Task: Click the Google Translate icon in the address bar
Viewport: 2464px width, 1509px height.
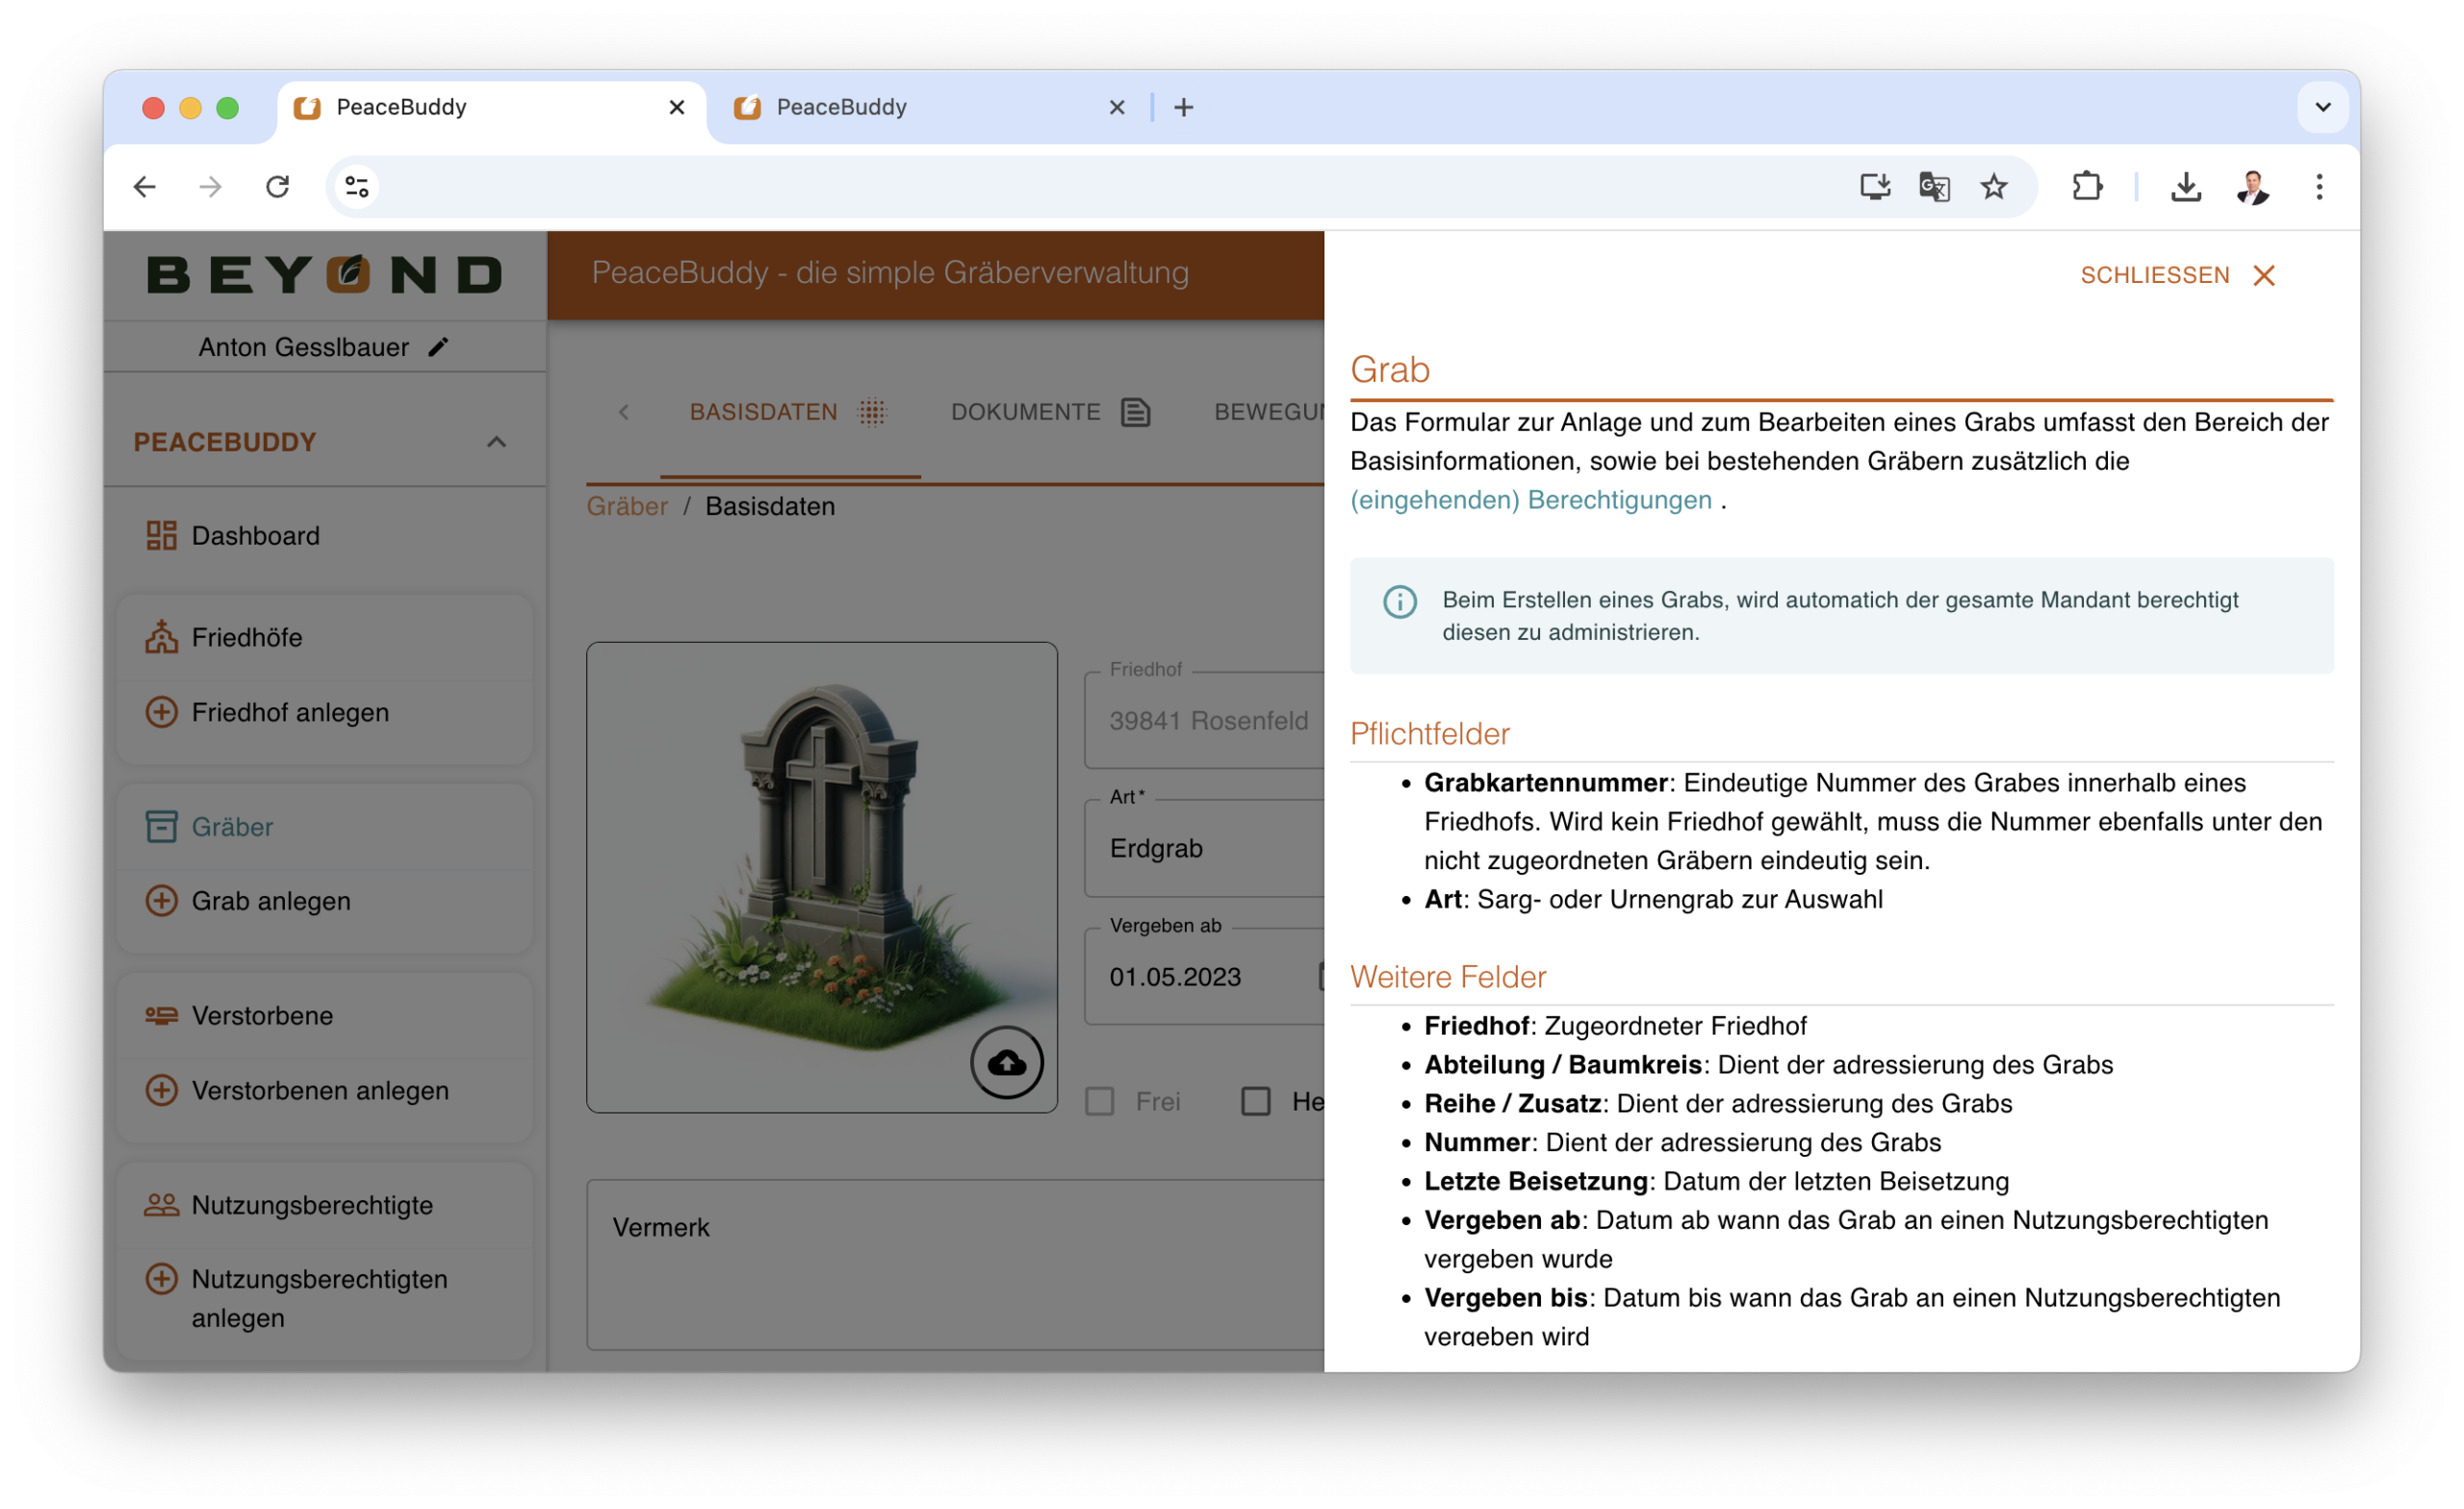Action: point(1934,187)
